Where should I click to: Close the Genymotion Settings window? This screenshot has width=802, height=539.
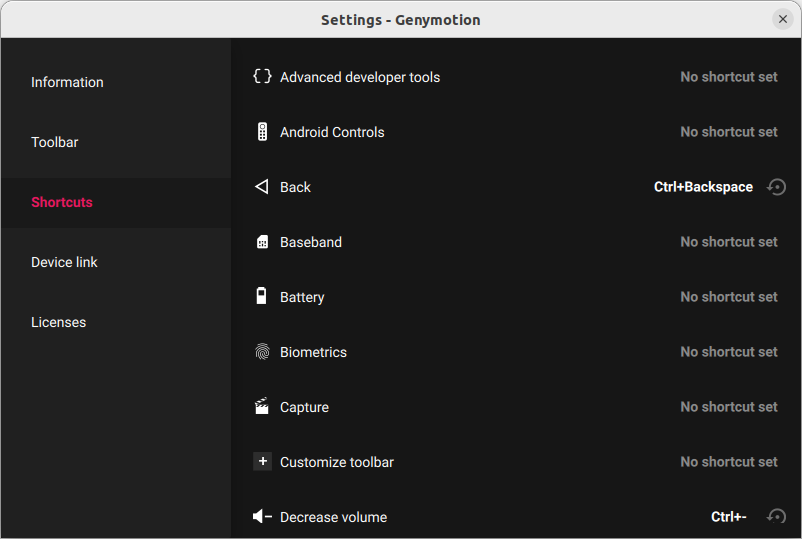pos(782,19)
